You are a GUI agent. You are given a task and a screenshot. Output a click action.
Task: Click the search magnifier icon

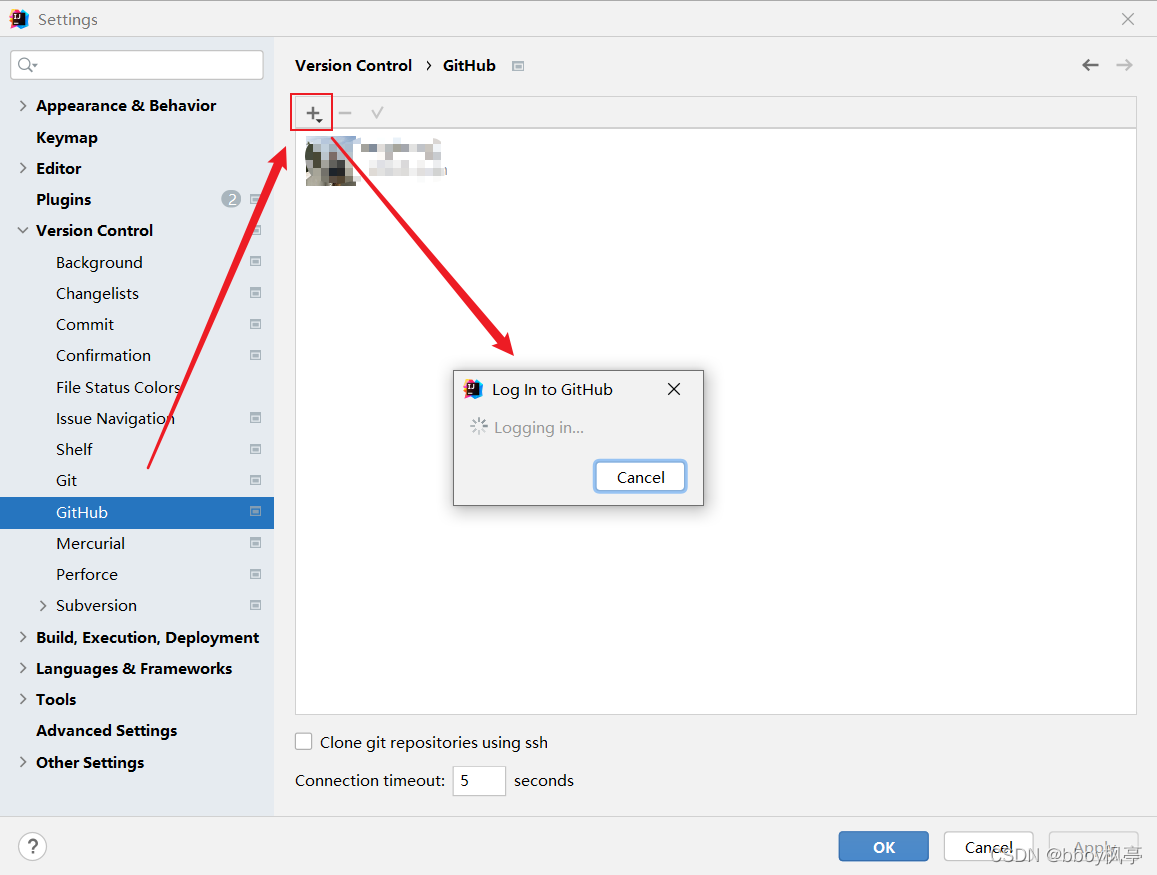coord(27,65)
